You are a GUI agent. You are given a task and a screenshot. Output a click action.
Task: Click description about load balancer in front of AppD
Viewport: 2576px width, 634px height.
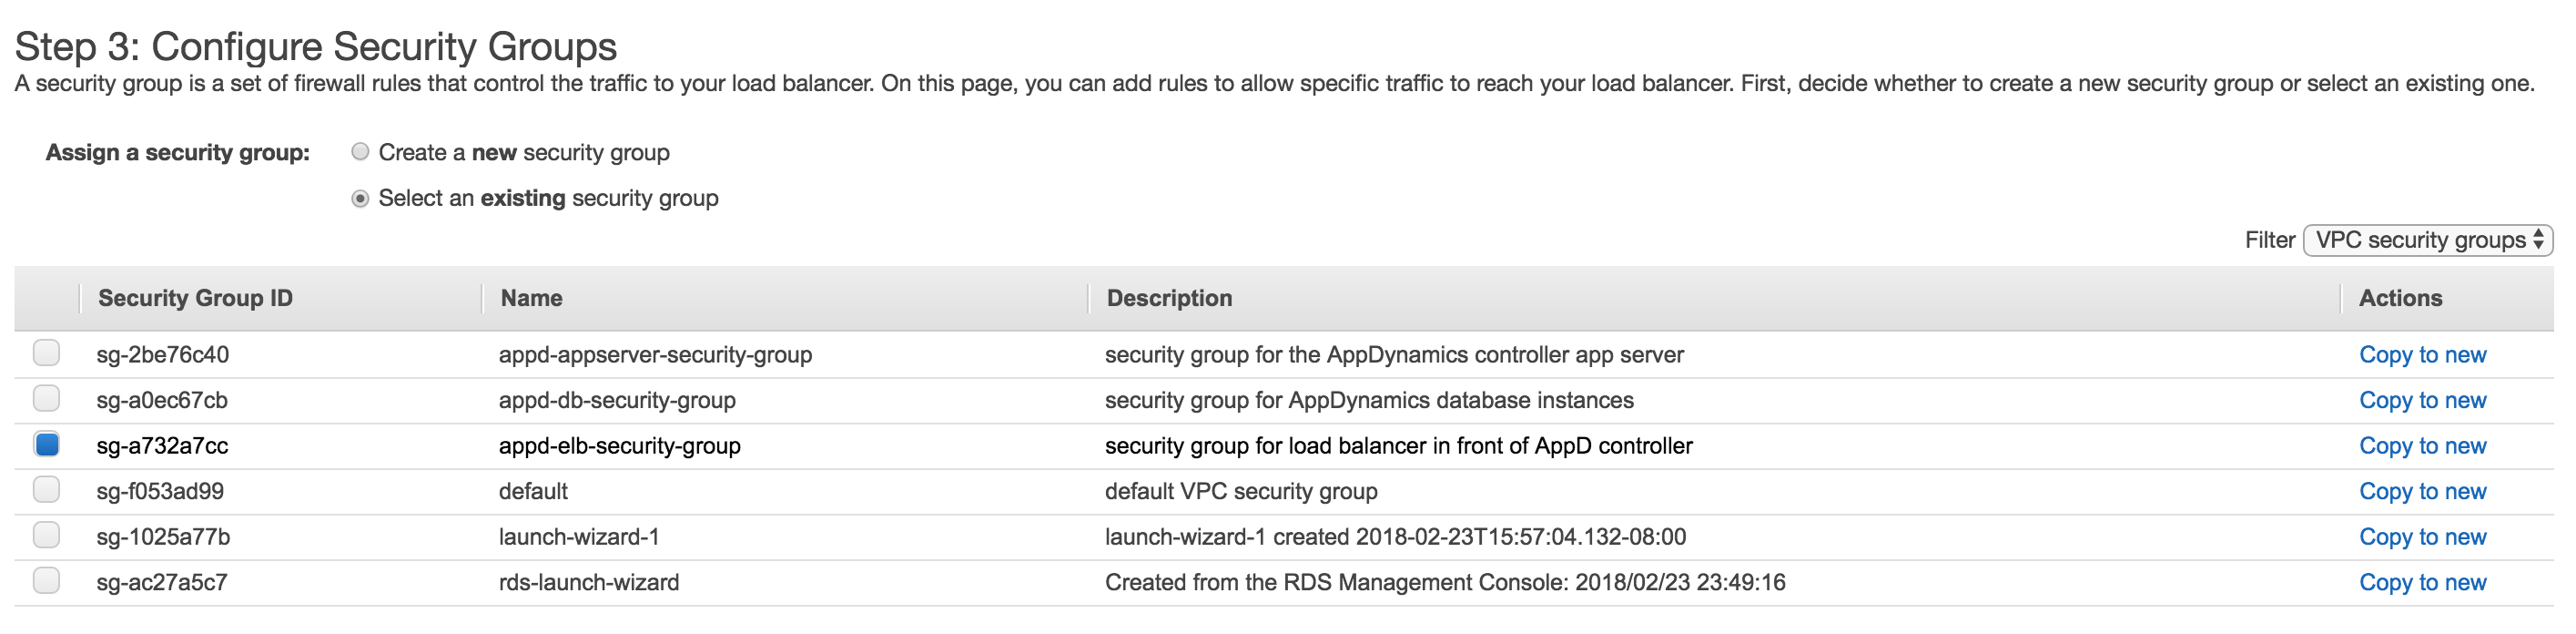click(1398, 446)
